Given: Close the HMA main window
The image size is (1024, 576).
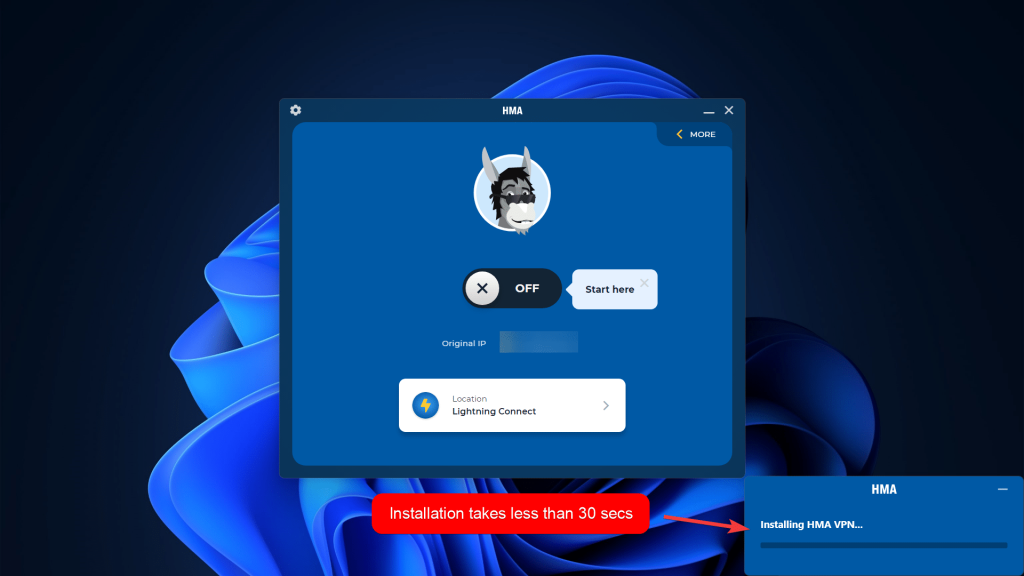Looking at the screenshot, I should tap(729, 110).
